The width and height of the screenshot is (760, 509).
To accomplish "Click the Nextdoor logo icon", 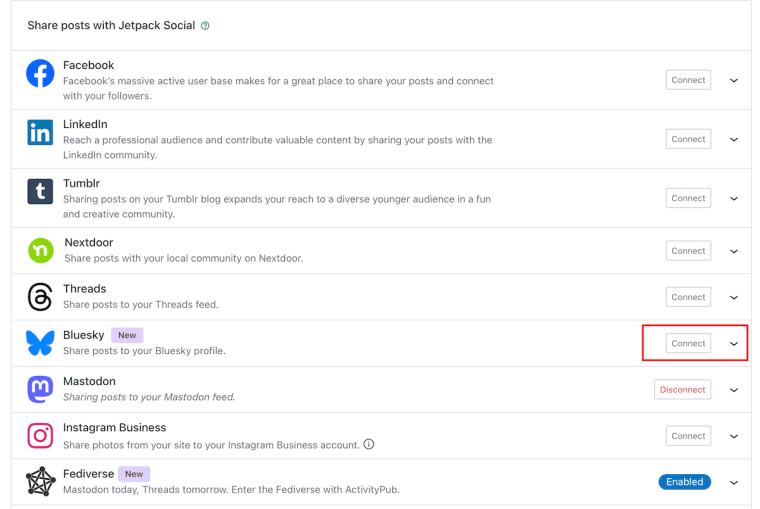I will [x=40, y=250].
